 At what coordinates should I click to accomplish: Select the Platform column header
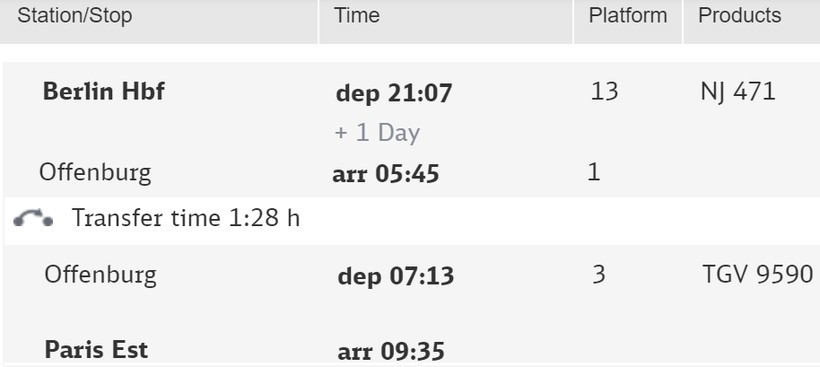(x=628, y=15)
